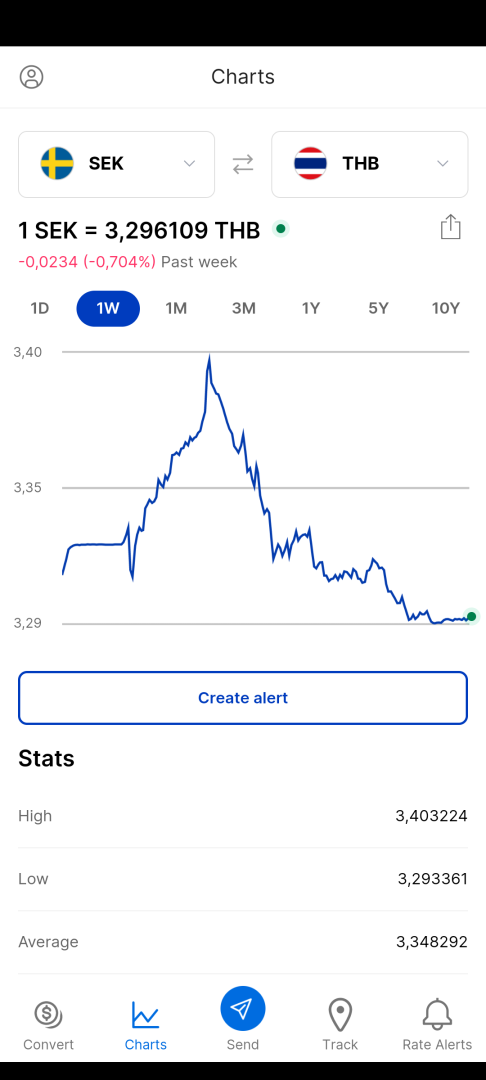
Task: Swap SEK and THB currencies
Action: tap(243, 164)
